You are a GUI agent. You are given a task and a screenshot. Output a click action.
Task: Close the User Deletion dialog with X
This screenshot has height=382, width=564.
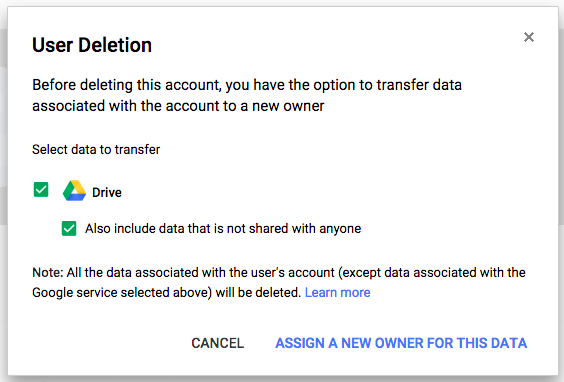(x=528, y=37)
